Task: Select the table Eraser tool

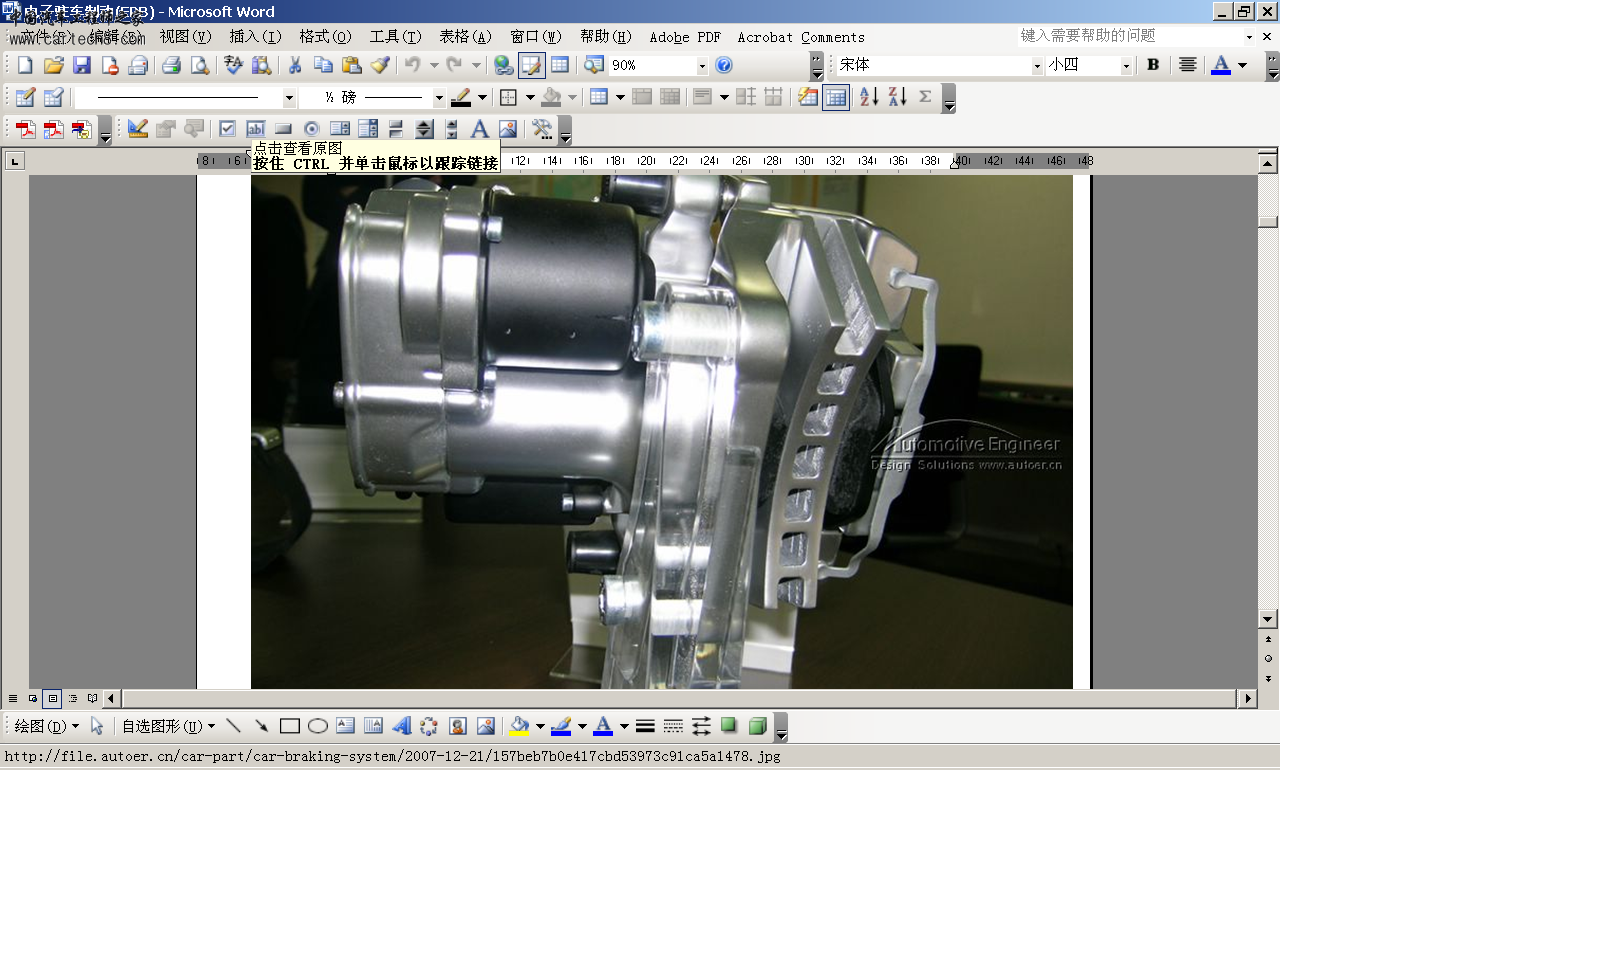Action: 53,97
